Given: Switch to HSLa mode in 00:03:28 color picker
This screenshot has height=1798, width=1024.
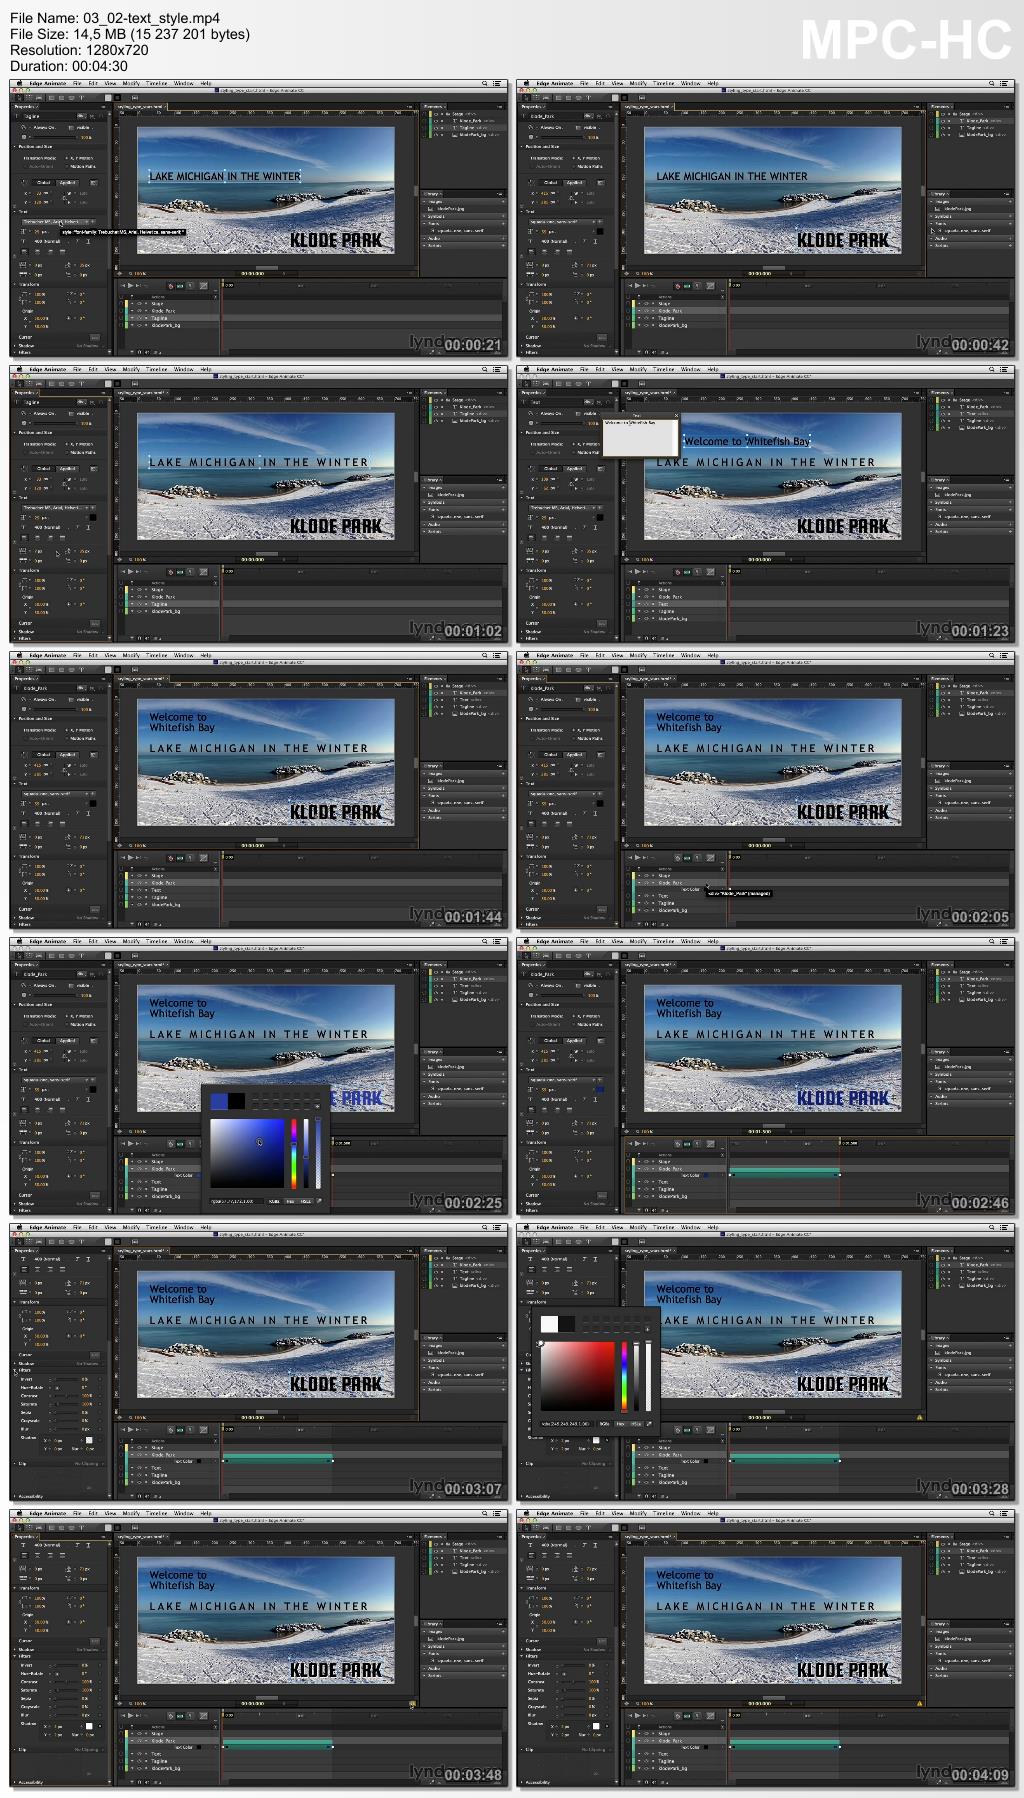Looking at the screenshot, I should (637, 1423).
